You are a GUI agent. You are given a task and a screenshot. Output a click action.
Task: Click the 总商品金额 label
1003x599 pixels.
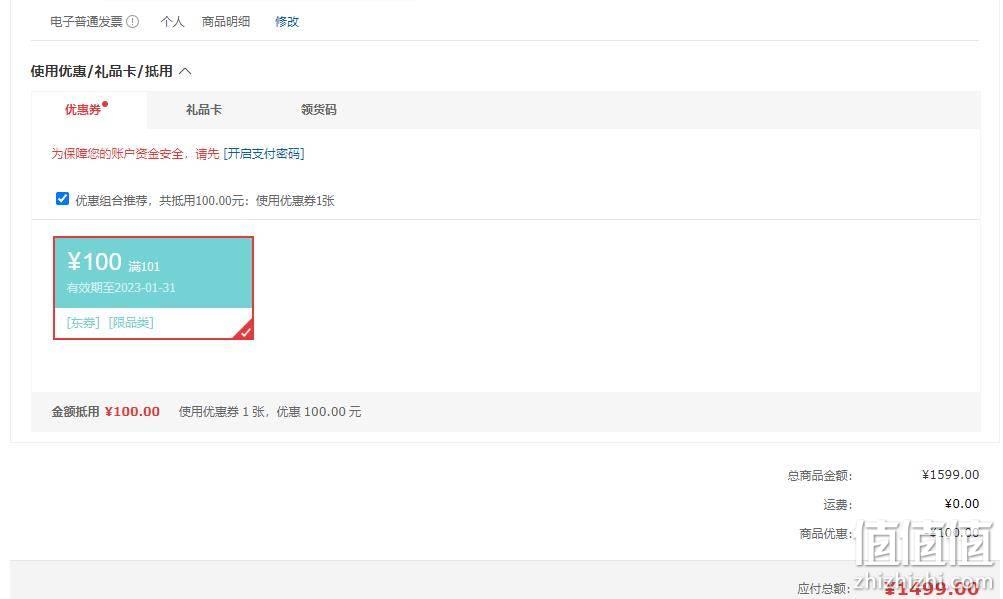(x=819, y=475)
